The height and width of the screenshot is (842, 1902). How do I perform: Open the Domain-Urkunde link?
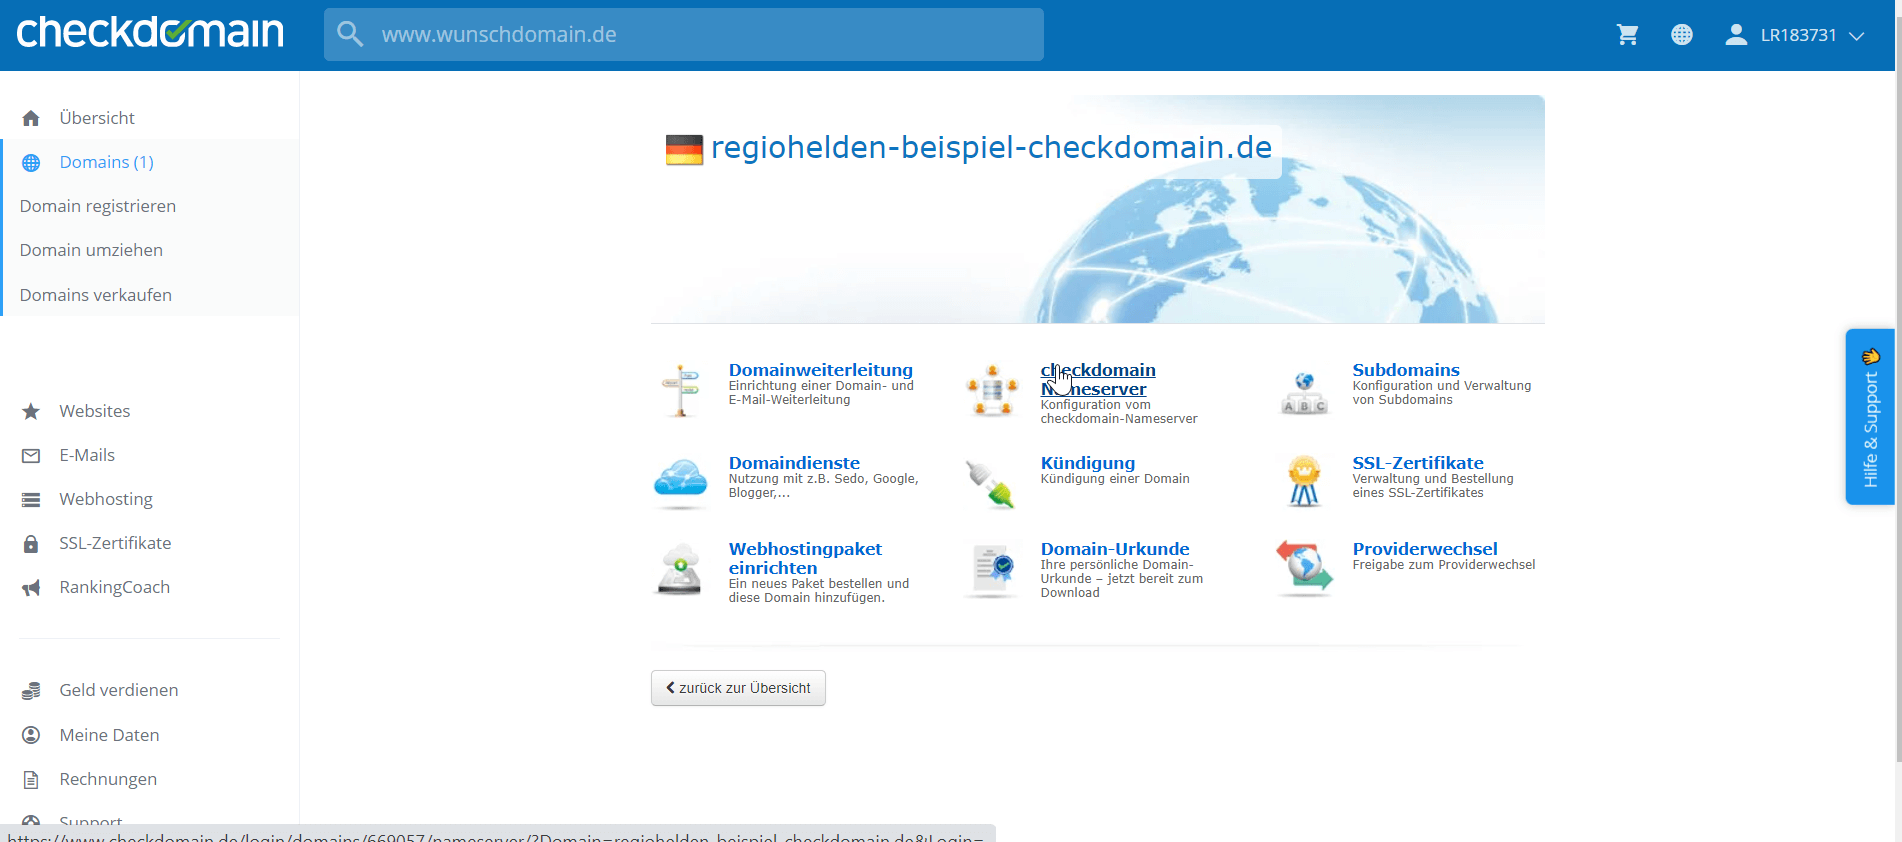tap(1115, 549)
